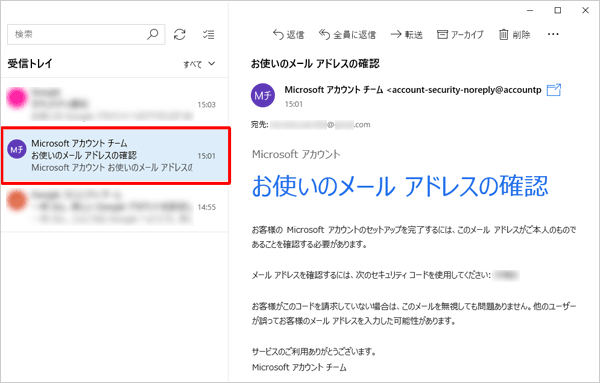This screenshot has height=383, width=600.
Task: Click the purple Mチ avatar in message list
Action: [x=17, y=149]
